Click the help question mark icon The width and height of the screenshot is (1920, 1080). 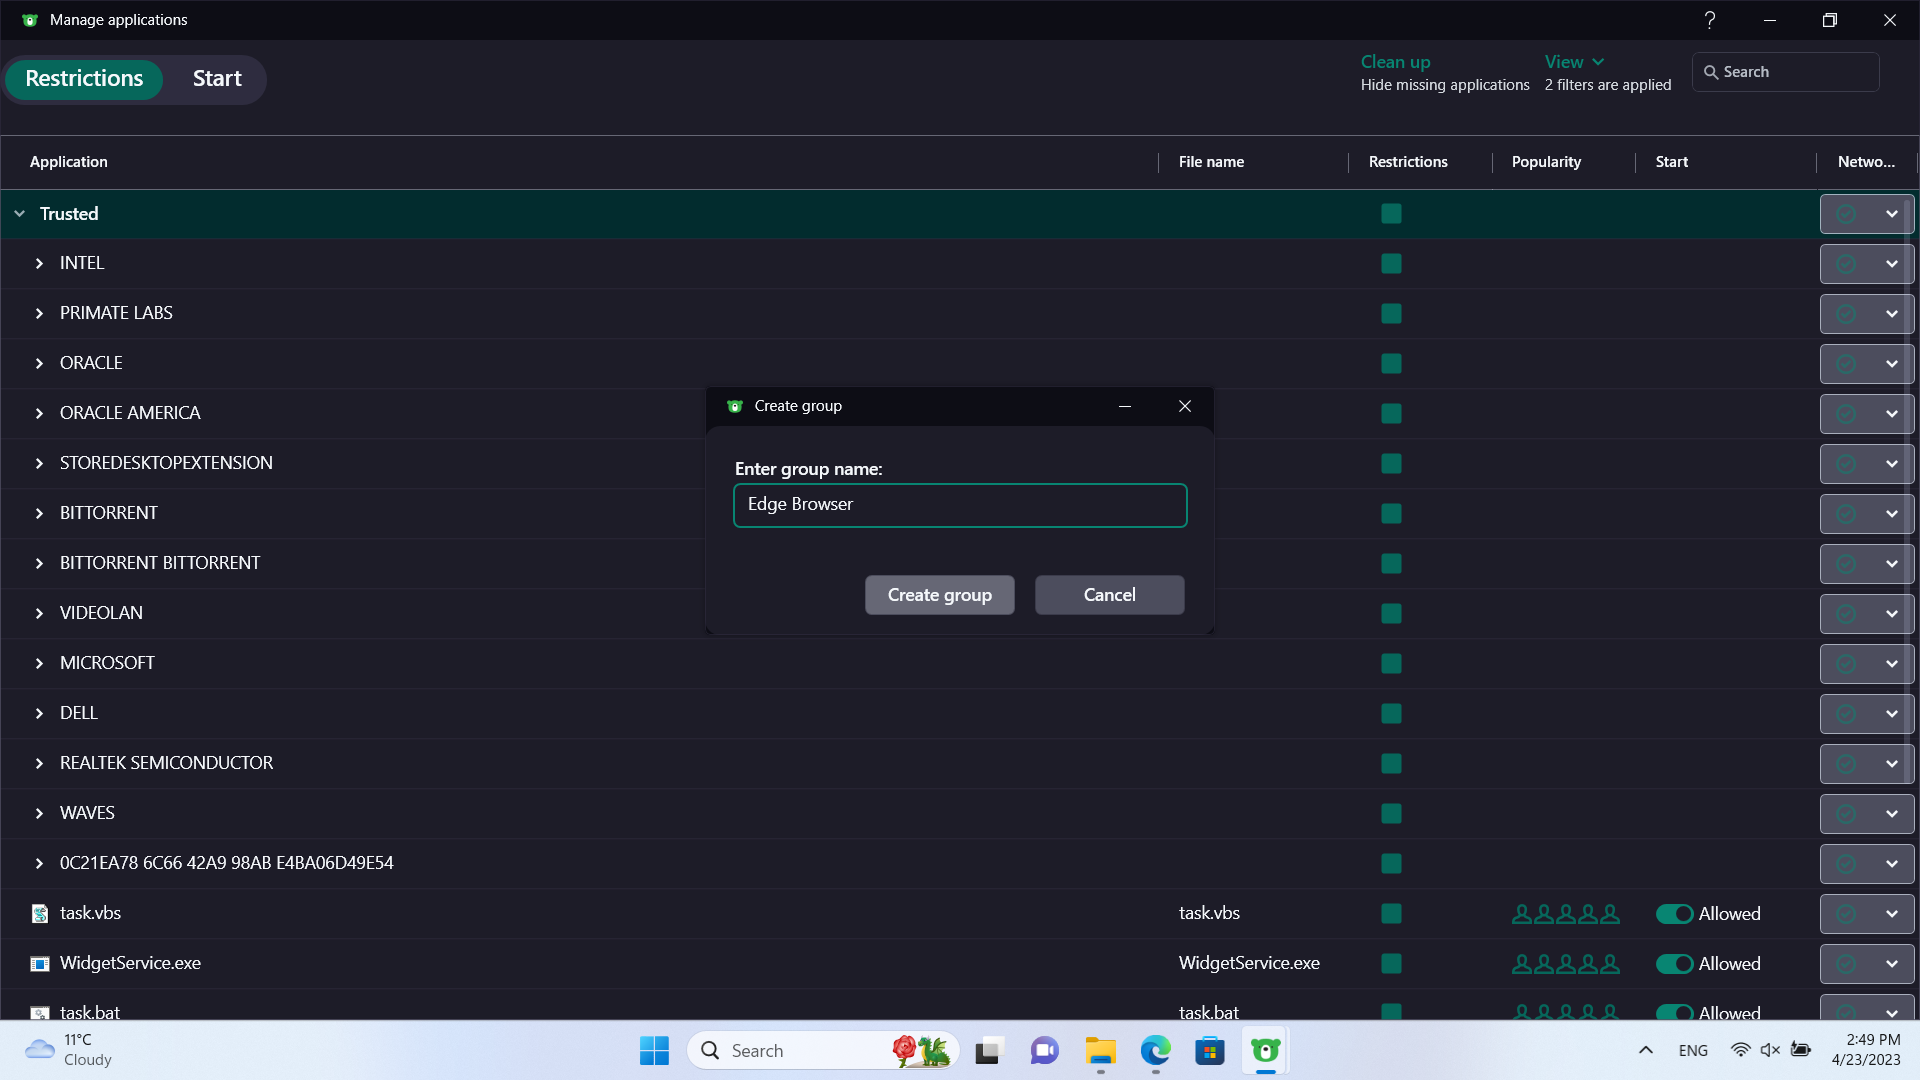pyautogui.click(x=1710, y=20)
